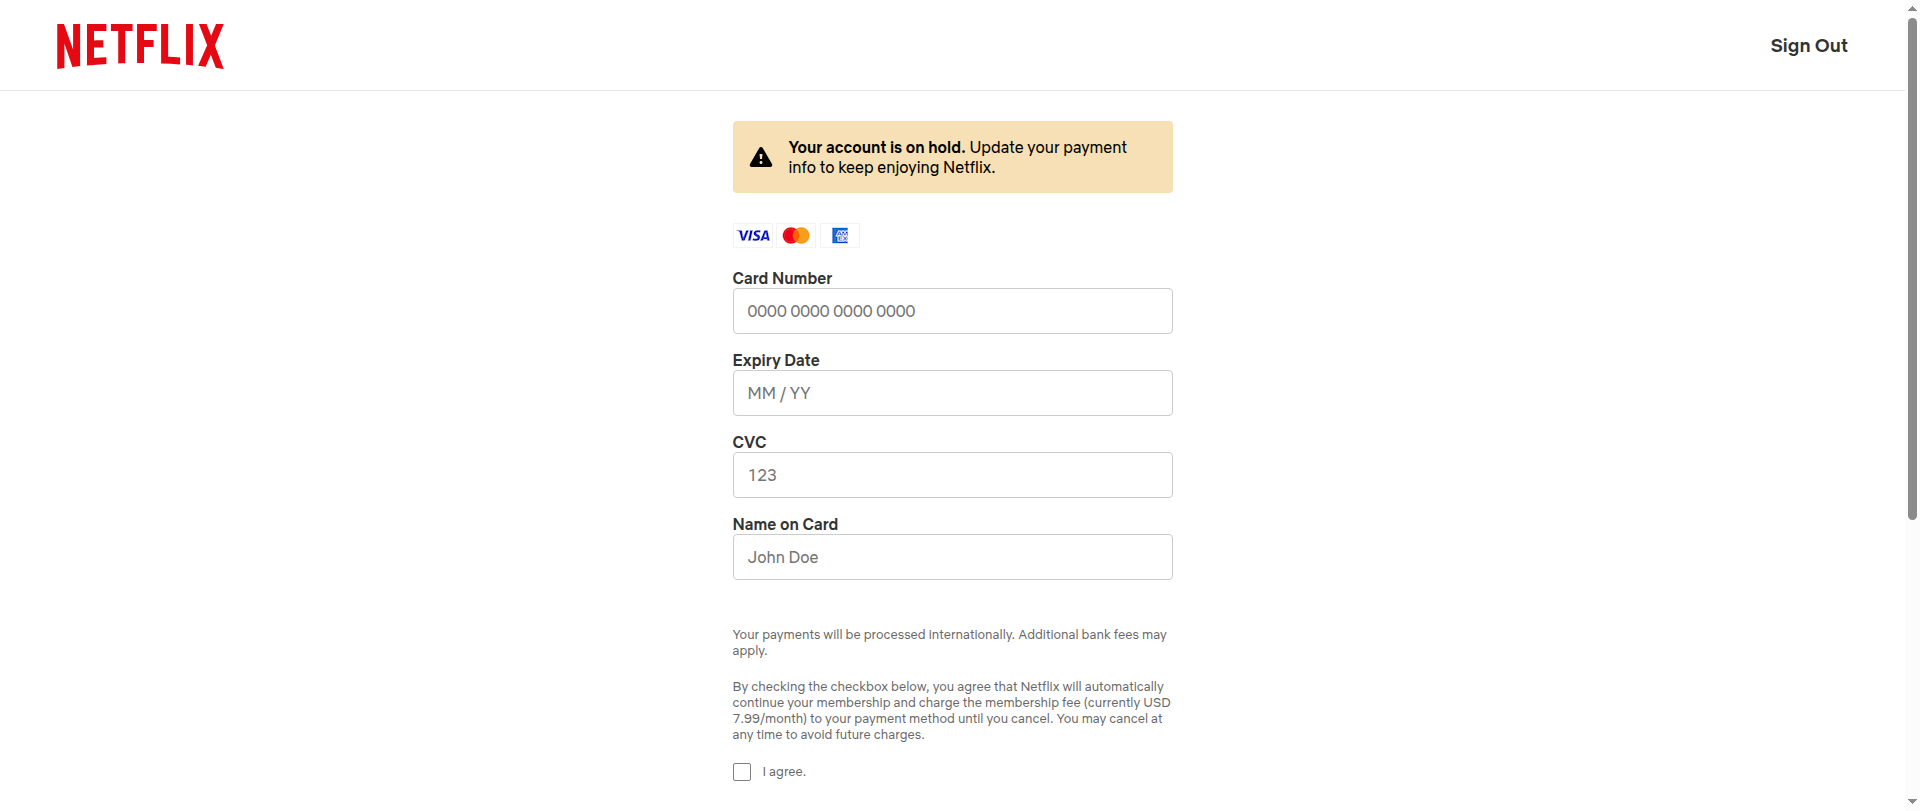This screenshot has height=811, width=1920.
Task: Click the "Card Number" field label
Action: (782, 278)
